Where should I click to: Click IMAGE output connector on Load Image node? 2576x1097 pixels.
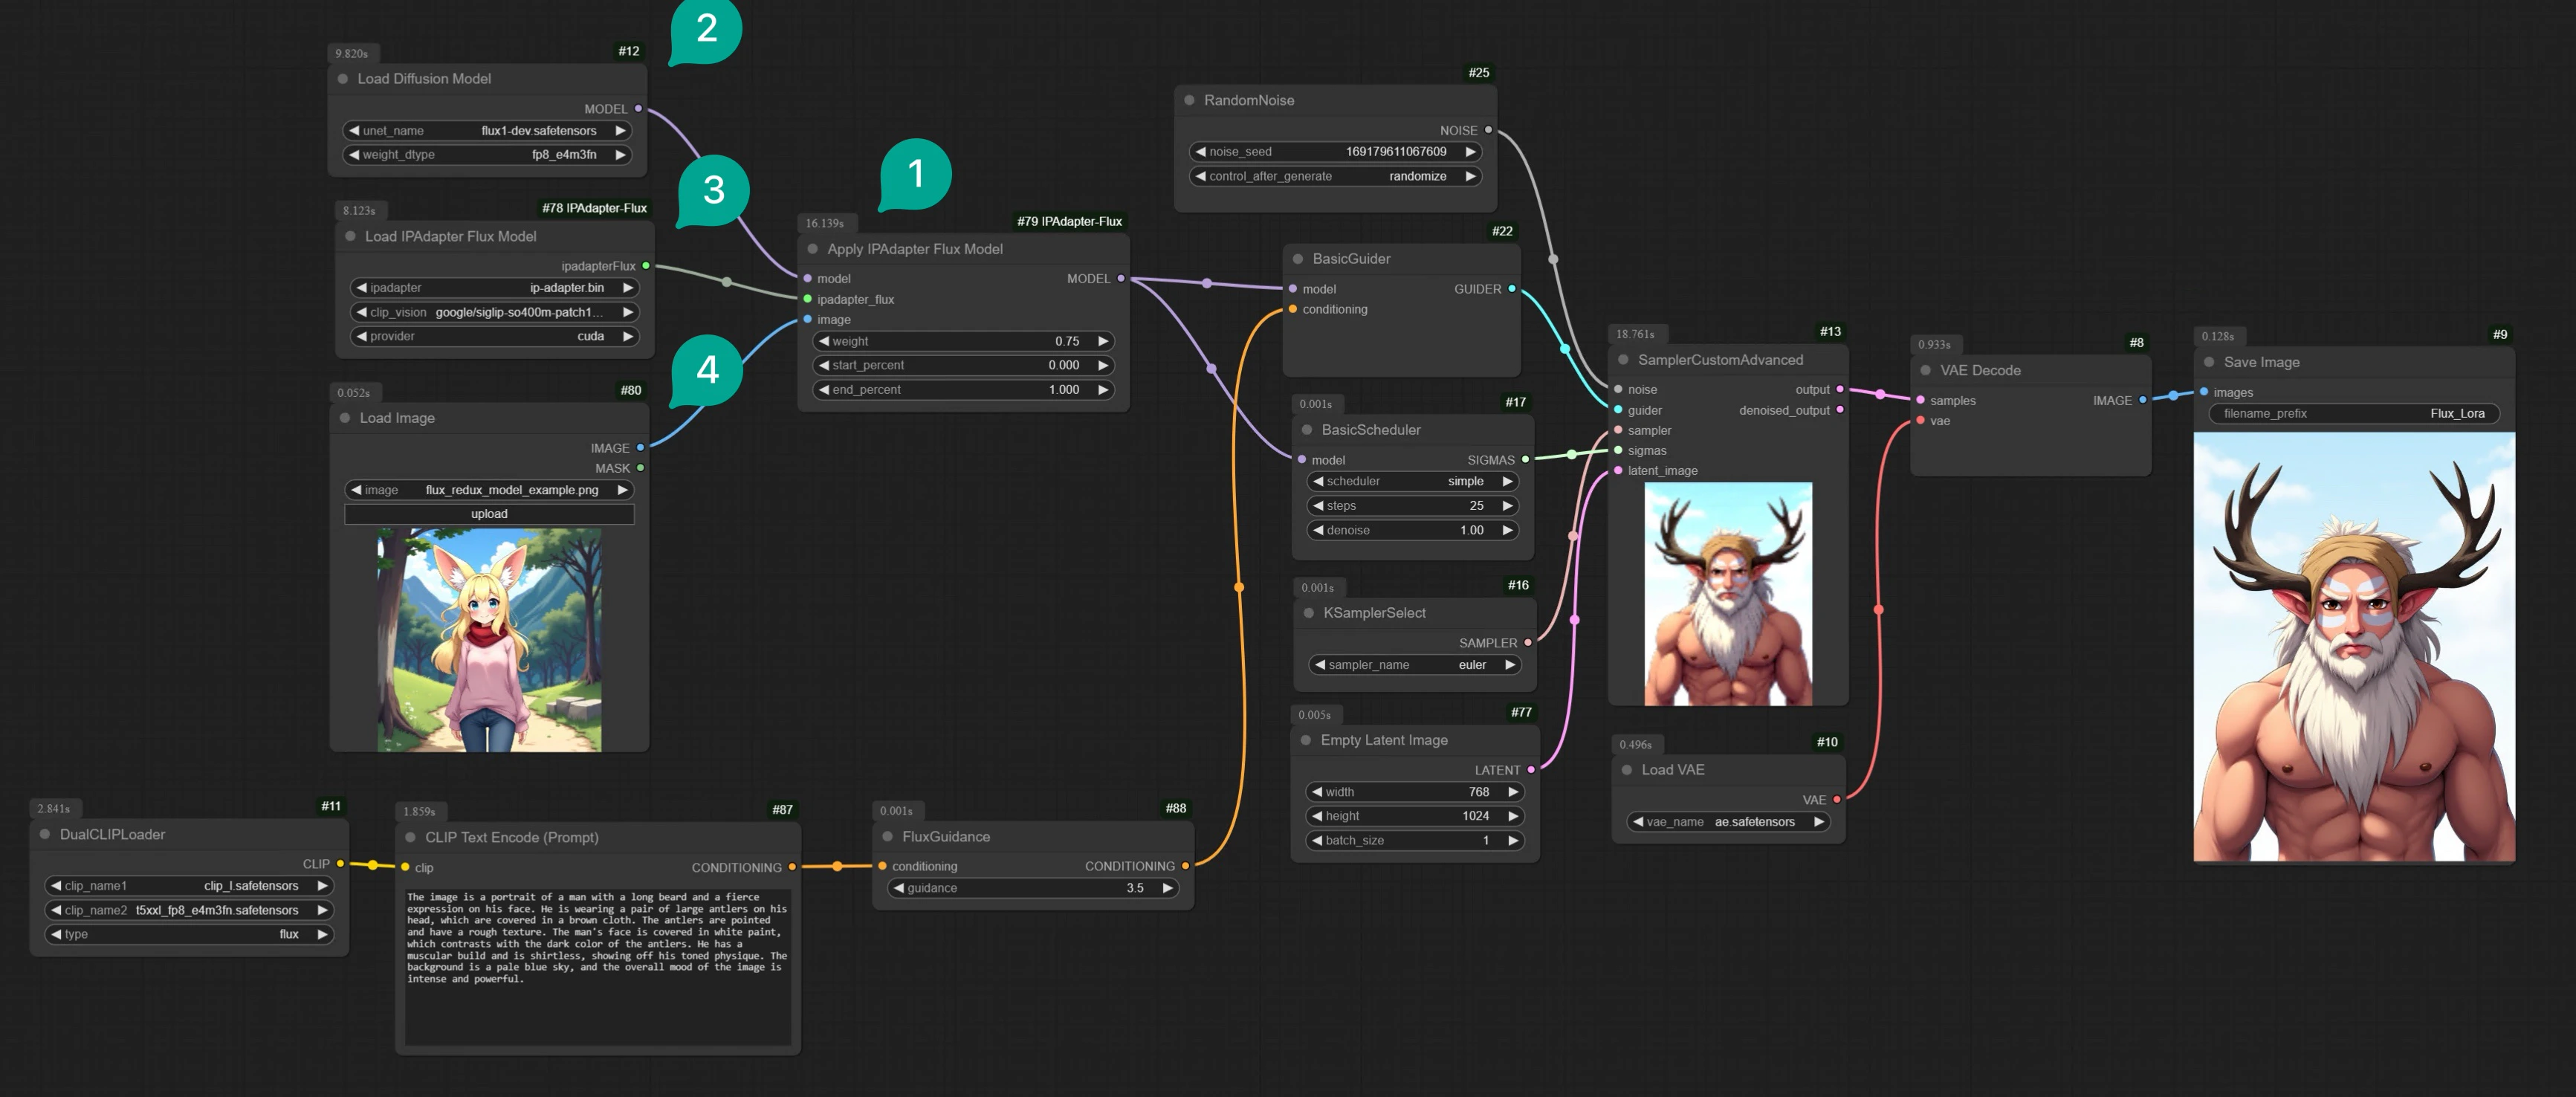640,448
